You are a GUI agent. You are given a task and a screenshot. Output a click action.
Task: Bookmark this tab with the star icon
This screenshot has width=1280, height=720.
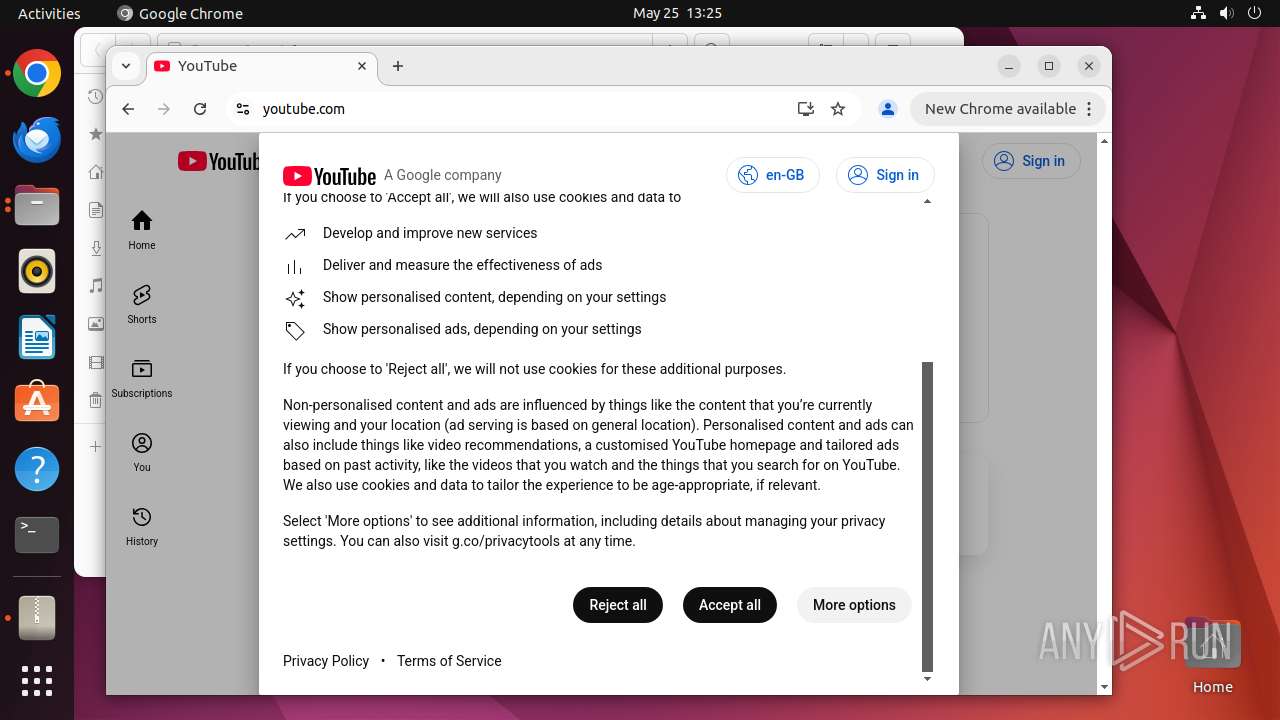coord(838,109)
